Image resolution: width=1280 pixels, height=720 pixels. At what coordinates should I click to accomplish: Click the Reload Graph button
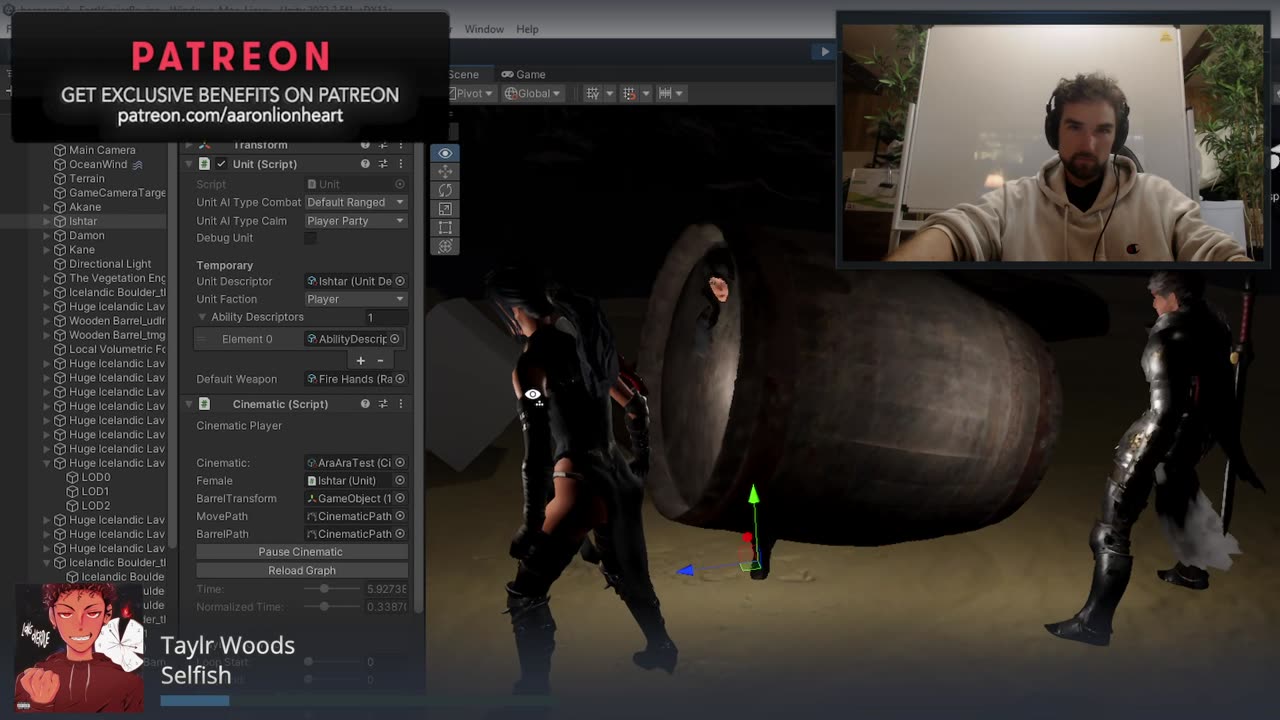pos(301,570)
